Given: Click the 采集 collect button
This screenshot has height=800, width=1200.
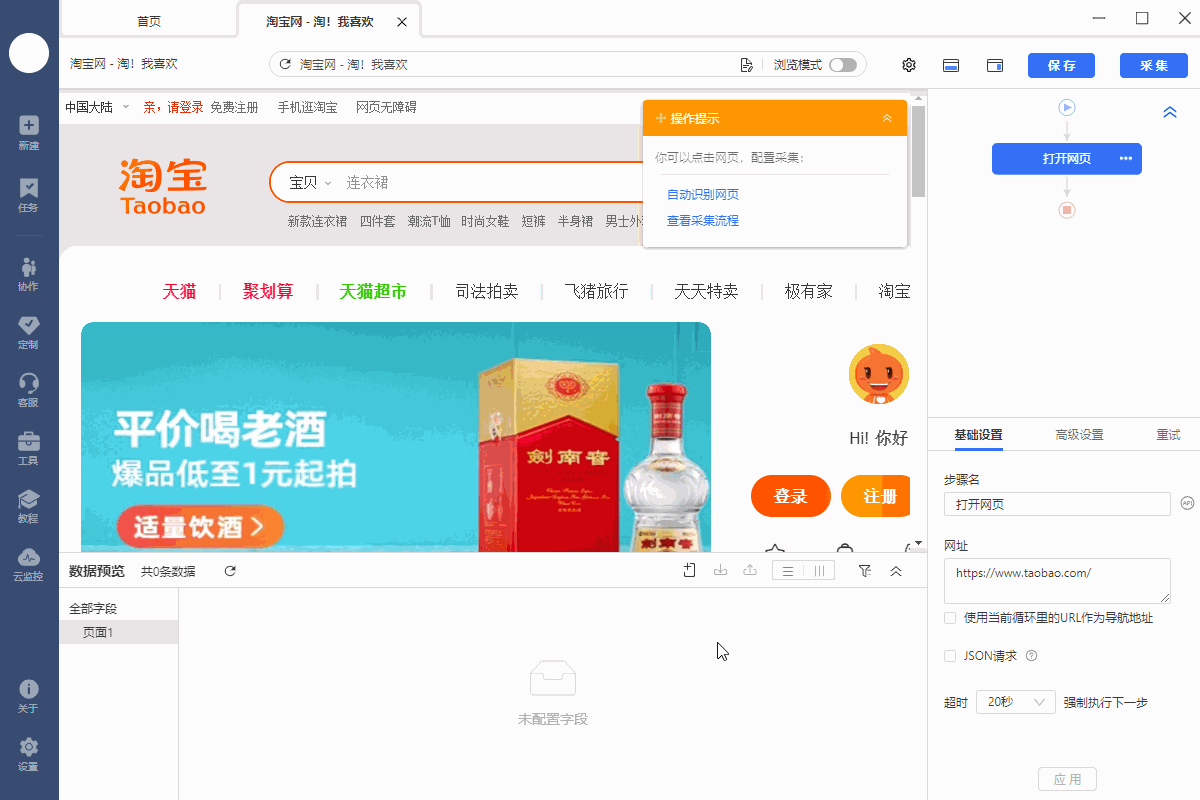Looking at the screenshot, I should pos(1153,65).
